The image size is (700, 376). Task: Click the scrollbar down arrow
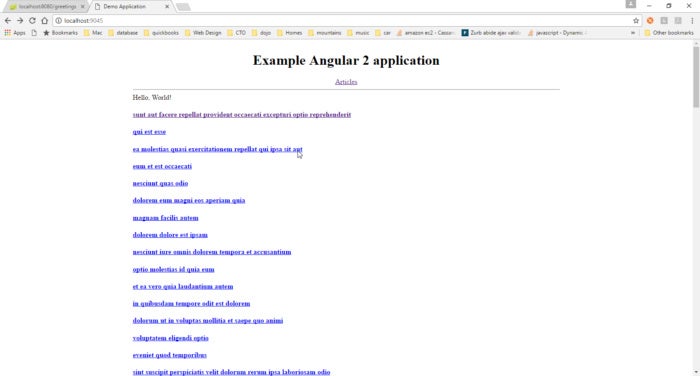[696, 372]
